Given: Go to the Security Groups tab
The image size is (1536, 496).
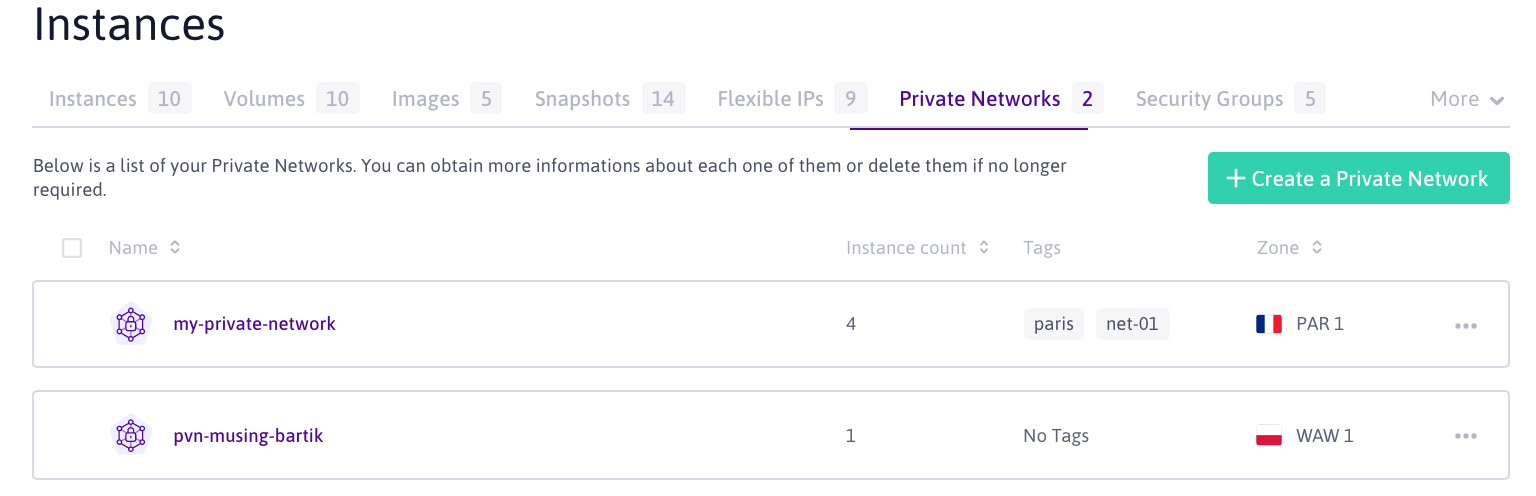Looking at the screenshot, I should tap(1209, 99).
